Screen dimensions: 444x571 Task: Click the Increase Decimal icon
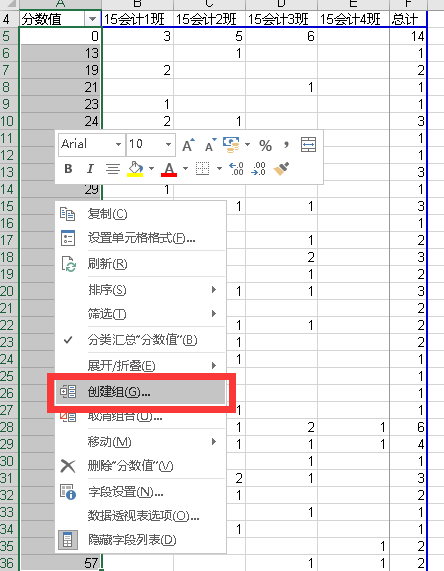[236, 169]
